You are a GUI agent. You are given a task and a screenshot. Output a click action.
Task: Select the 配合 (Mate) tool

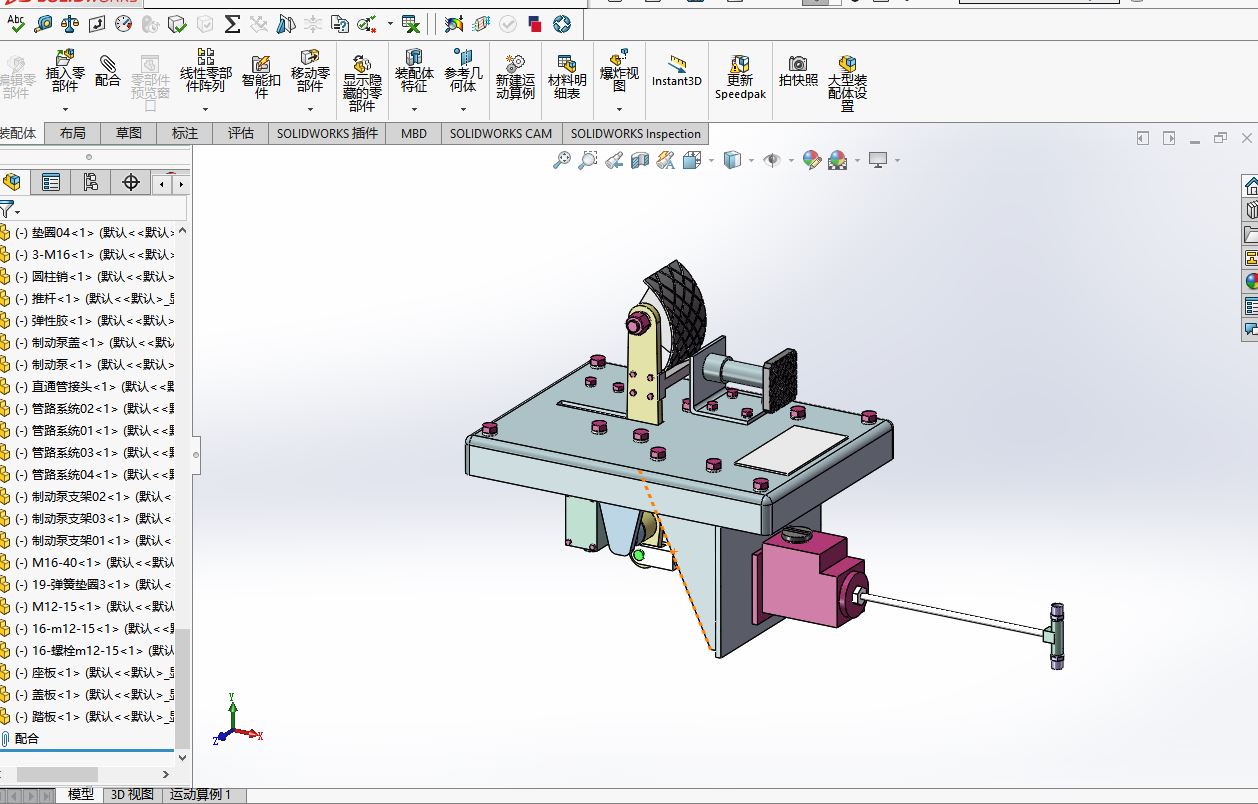(x=108, y=70)
